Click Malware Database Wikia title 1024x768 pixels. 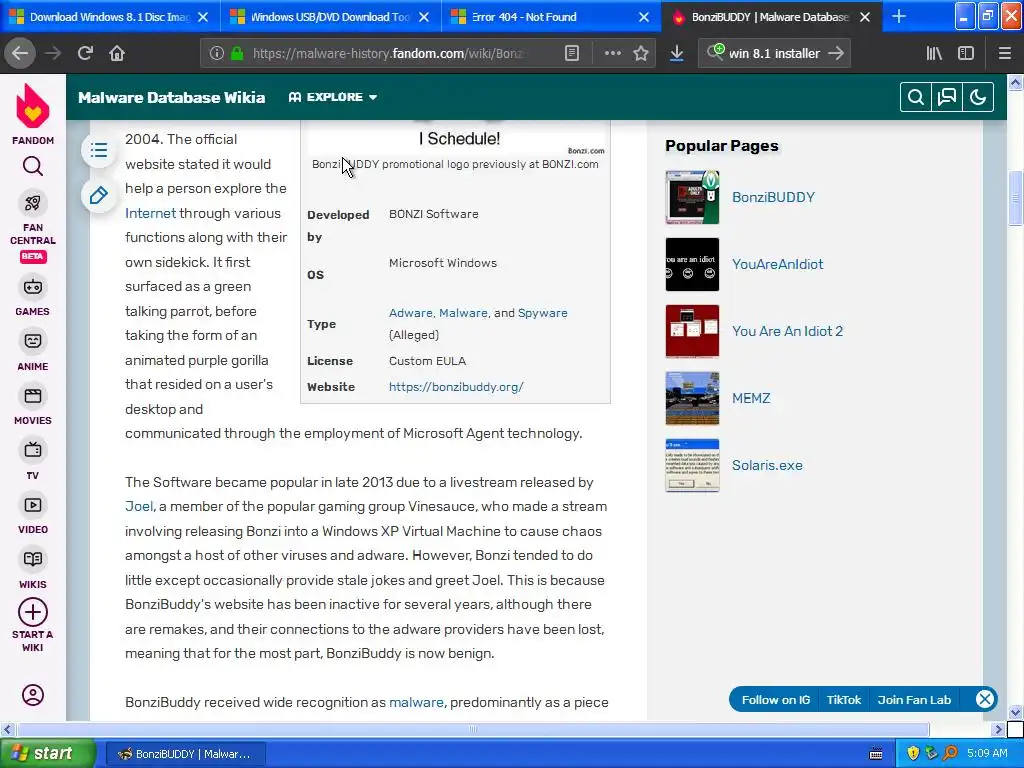point(172,97)
